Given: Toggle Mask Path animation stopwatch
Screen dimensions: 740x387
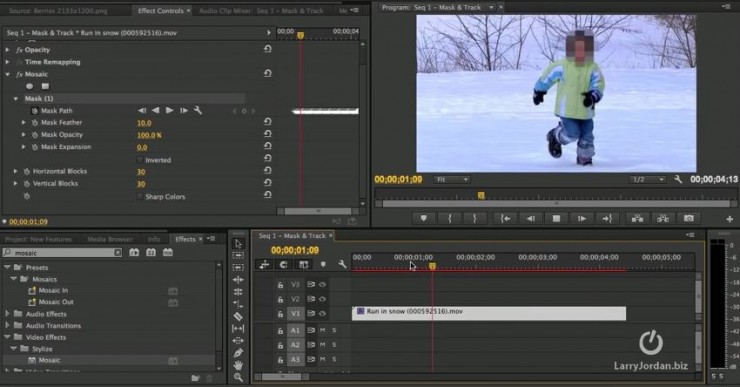Looking at the screenshot, I should point(34,111).
